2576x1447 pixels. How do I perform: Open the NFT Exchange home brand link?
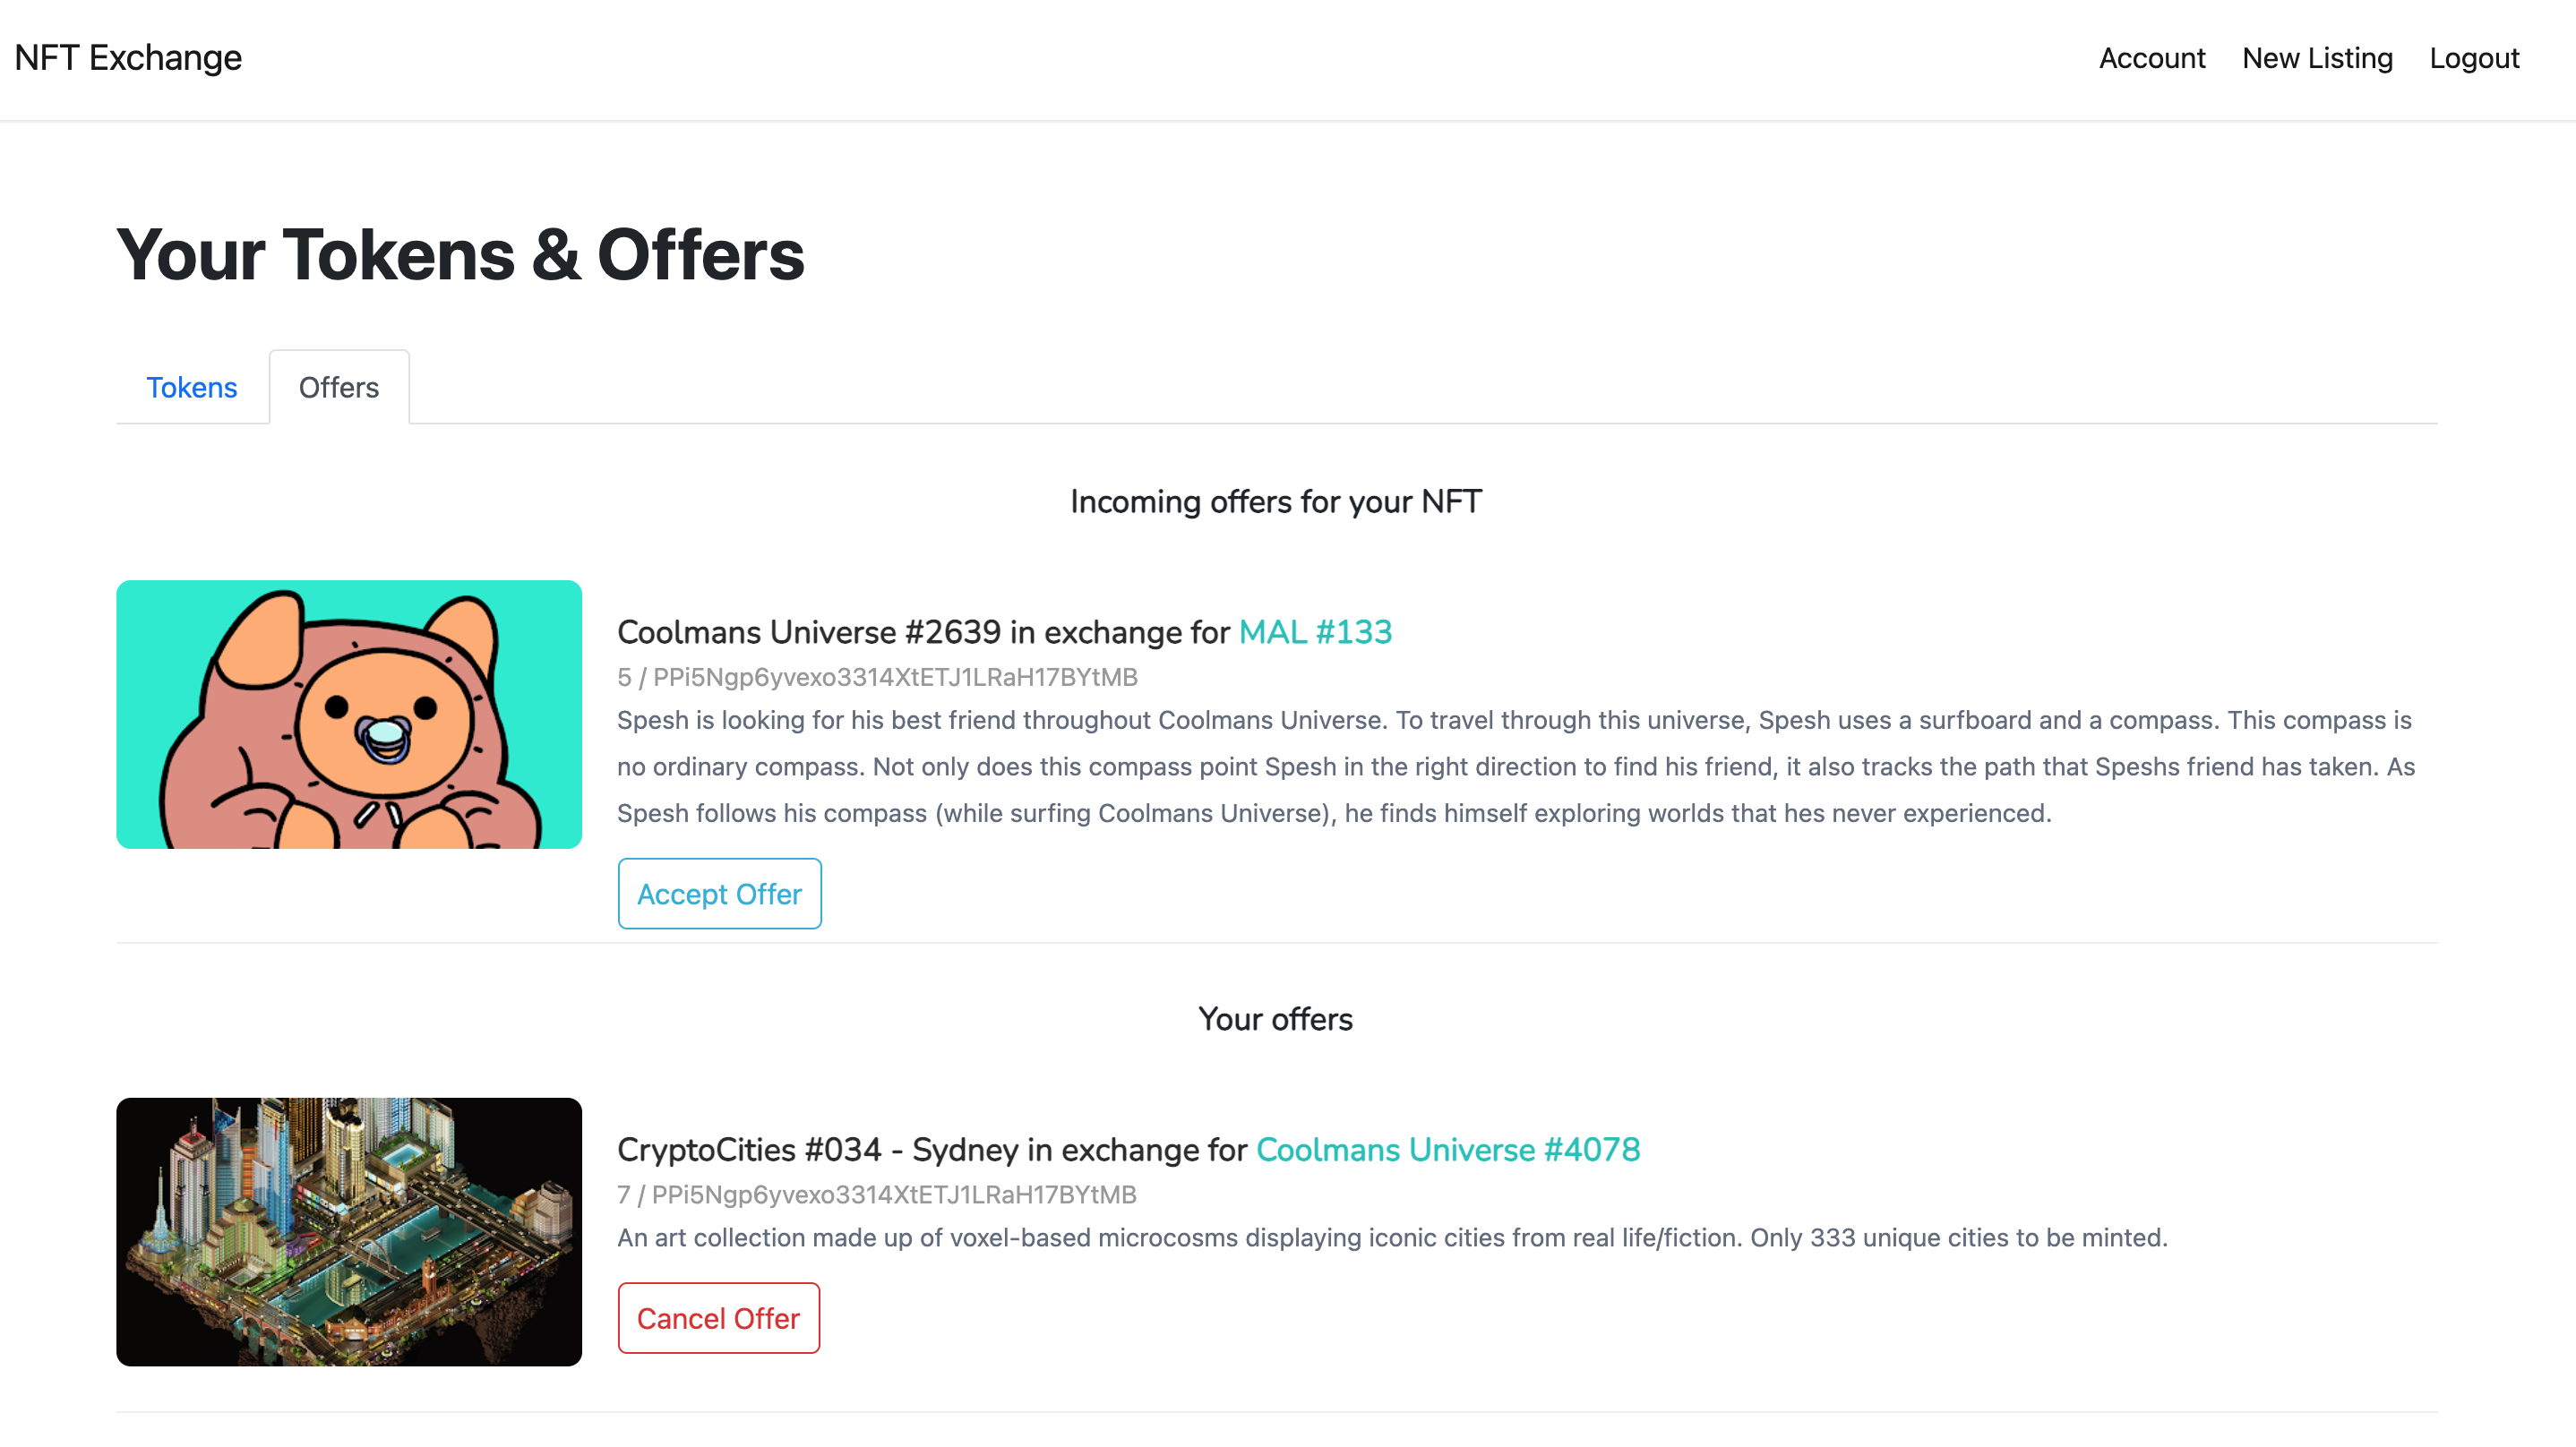(x=128, y=58)
